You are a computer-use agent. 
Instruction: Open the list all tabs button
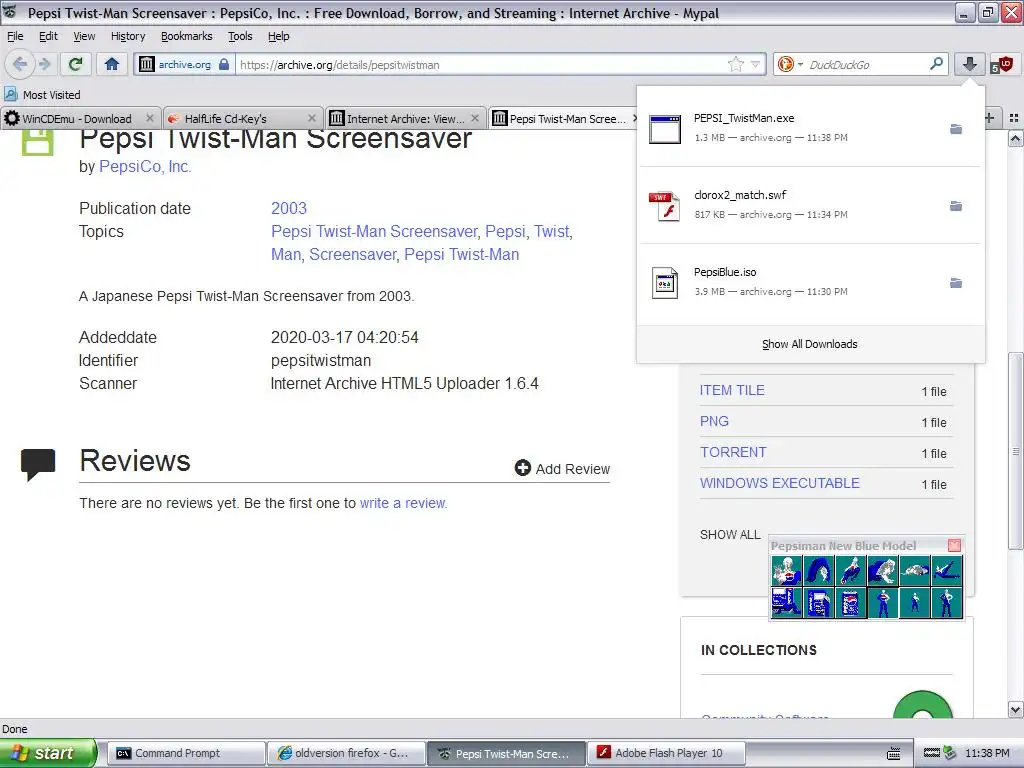coord(1014,118)
